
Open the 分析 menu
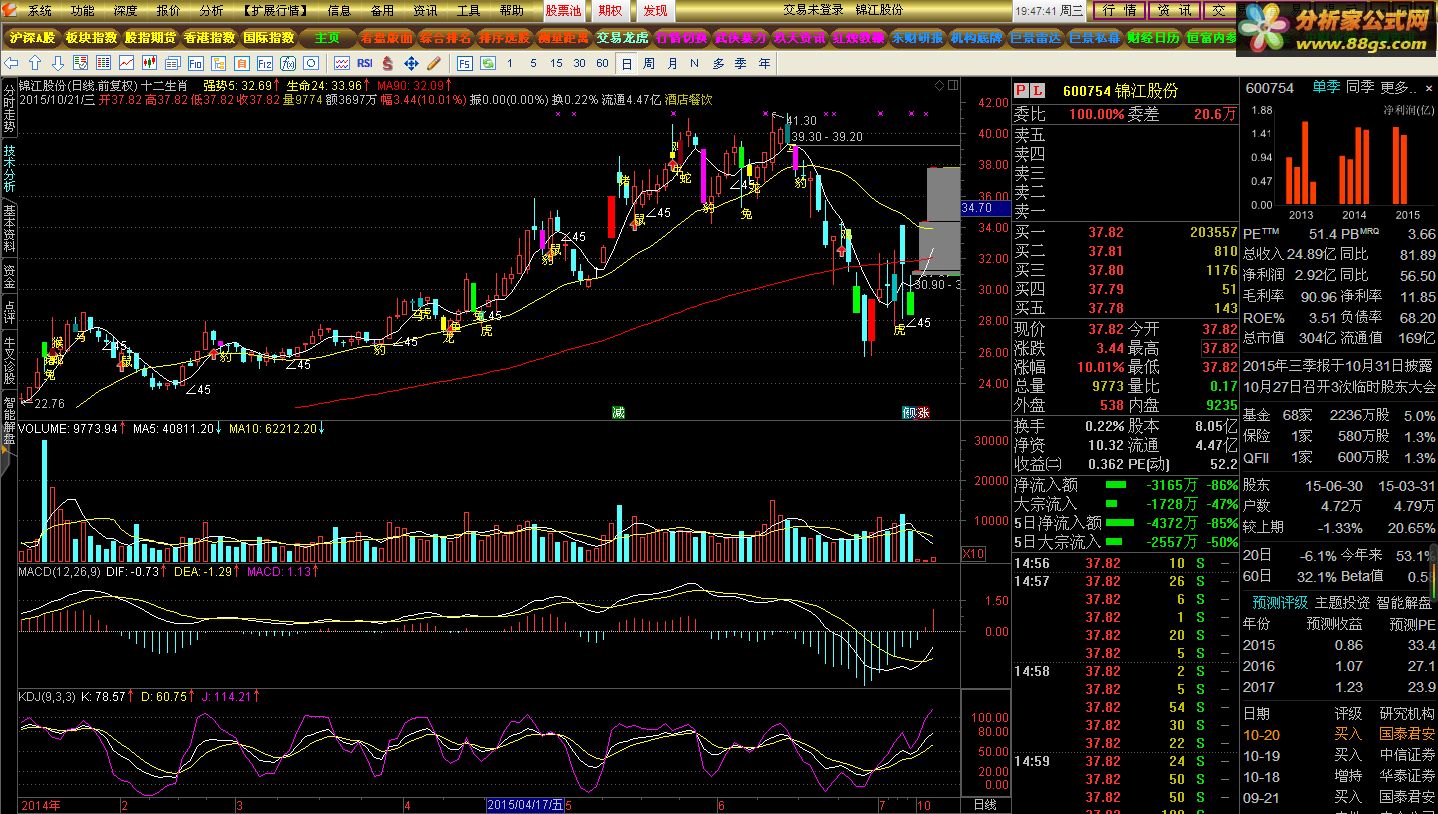click(x=211, y=10)
